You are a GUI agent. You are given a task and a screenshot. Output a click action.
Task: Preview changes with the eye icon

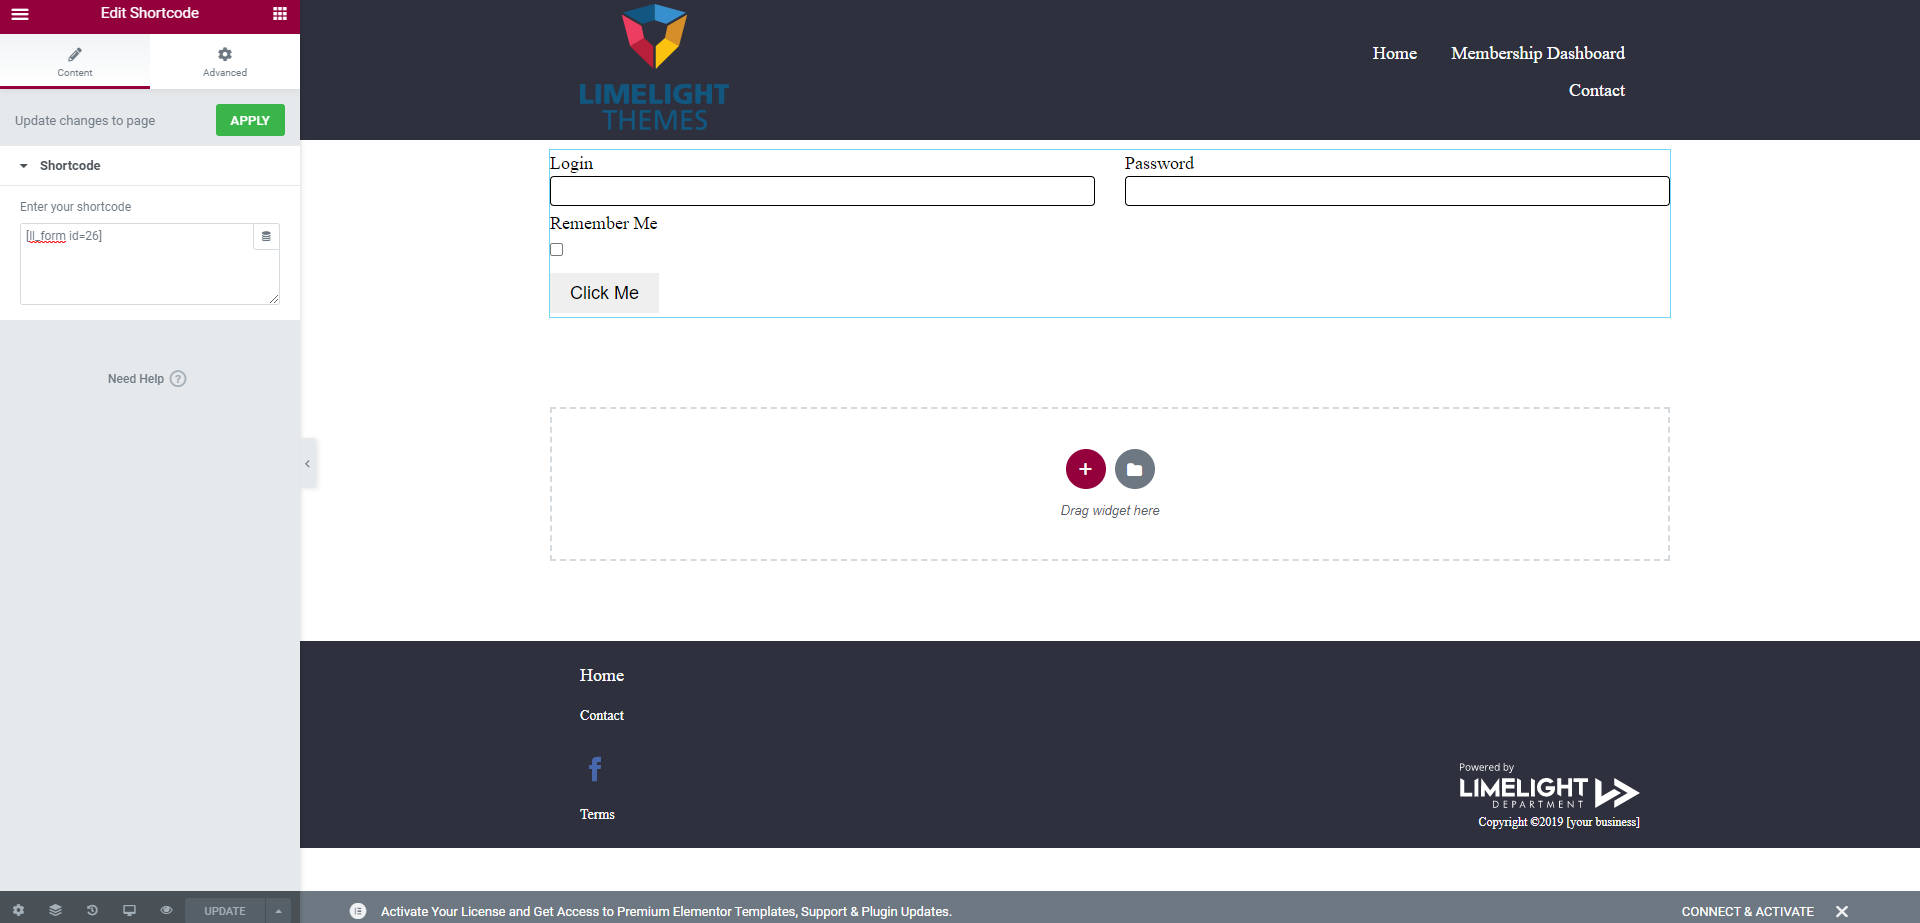[166, 910]
